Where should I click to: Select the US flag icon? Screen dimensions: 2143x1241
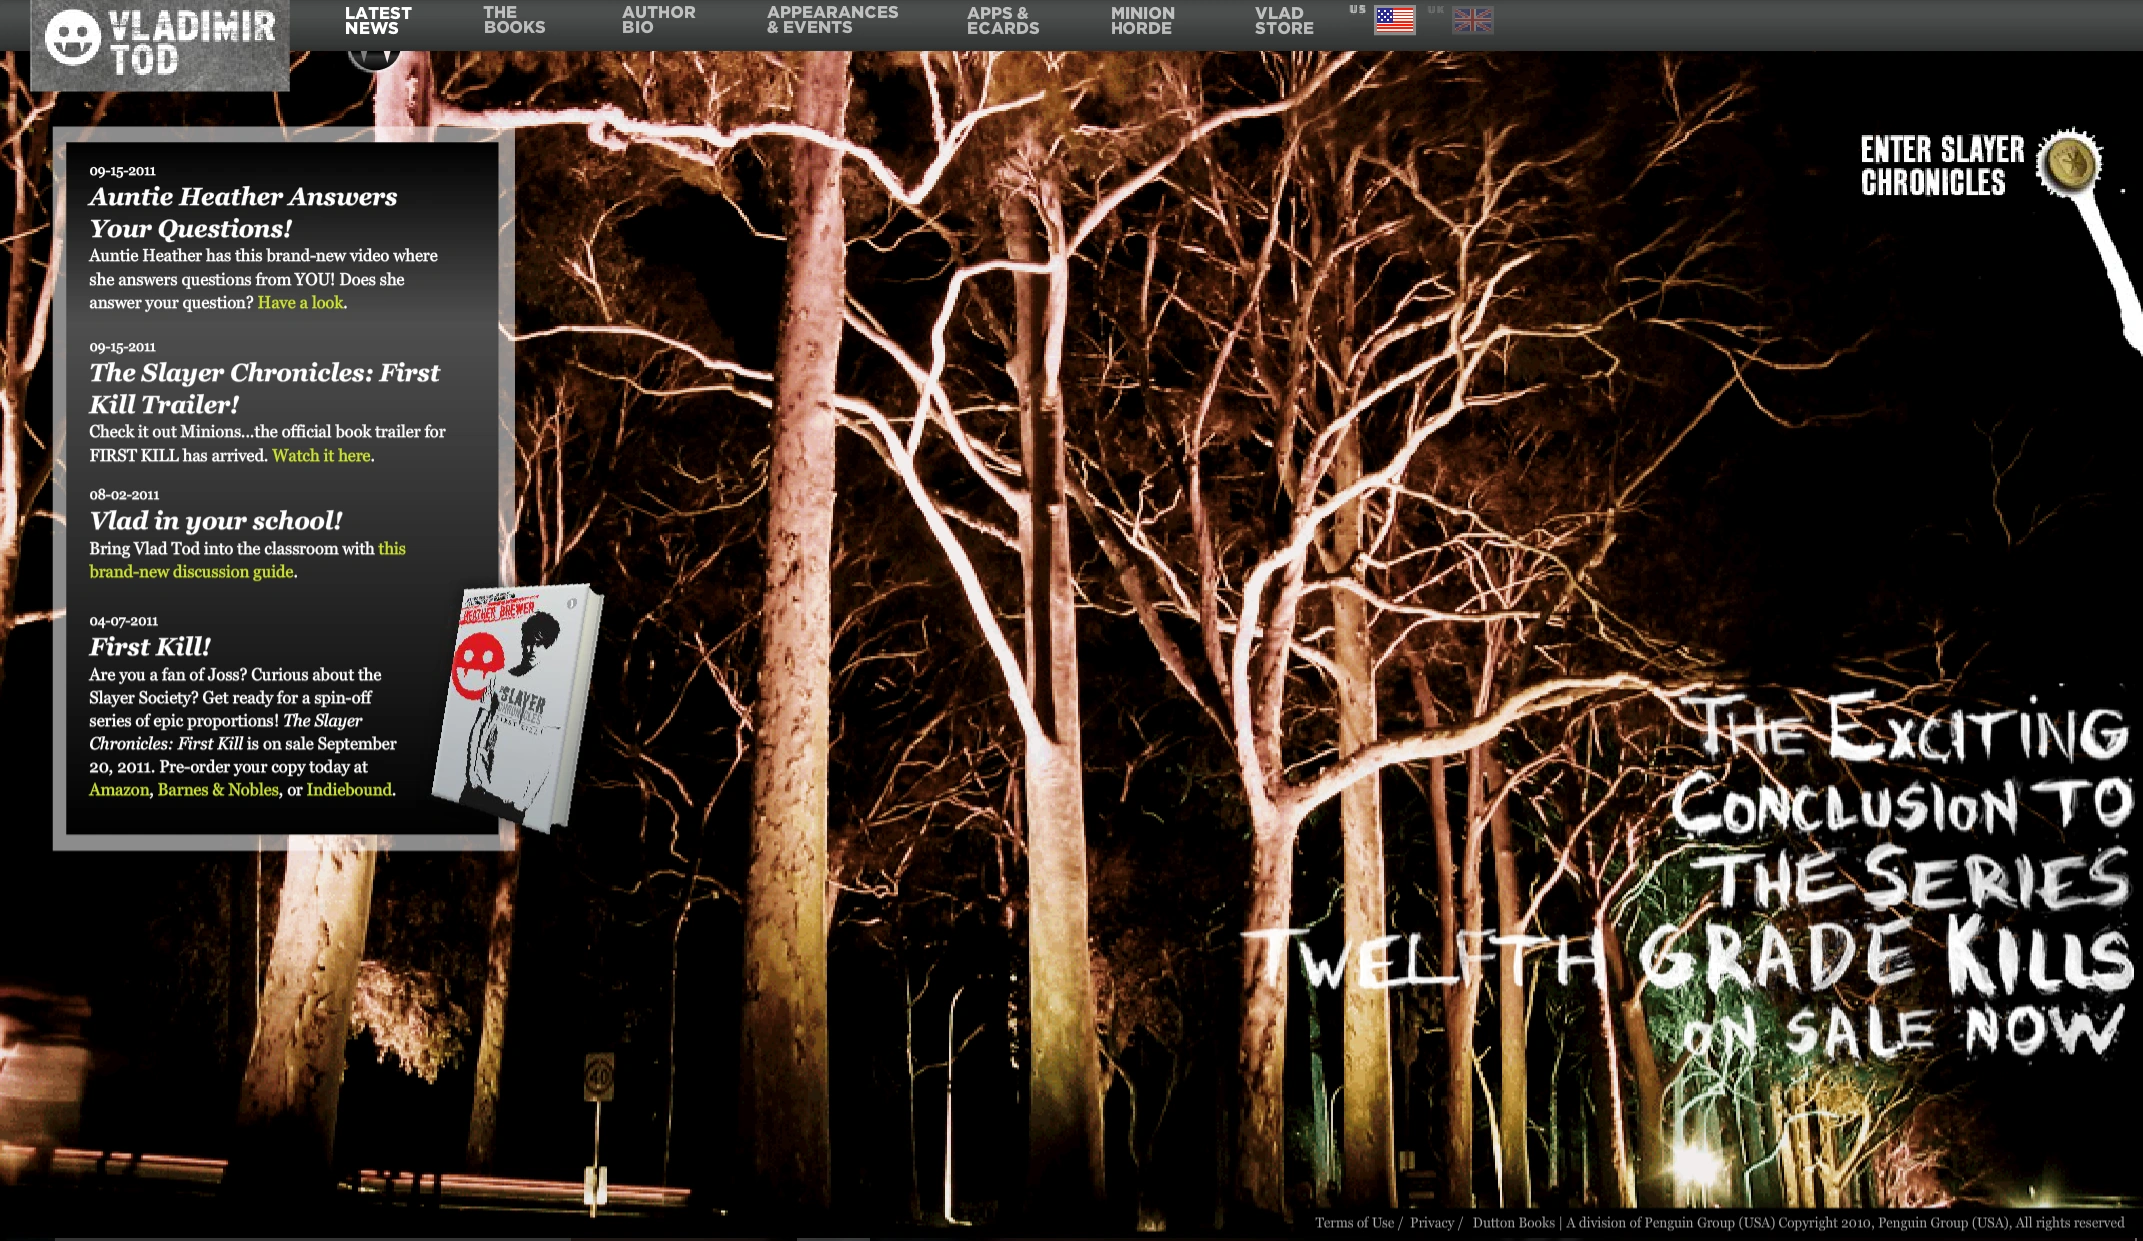tap(1394, 20)
